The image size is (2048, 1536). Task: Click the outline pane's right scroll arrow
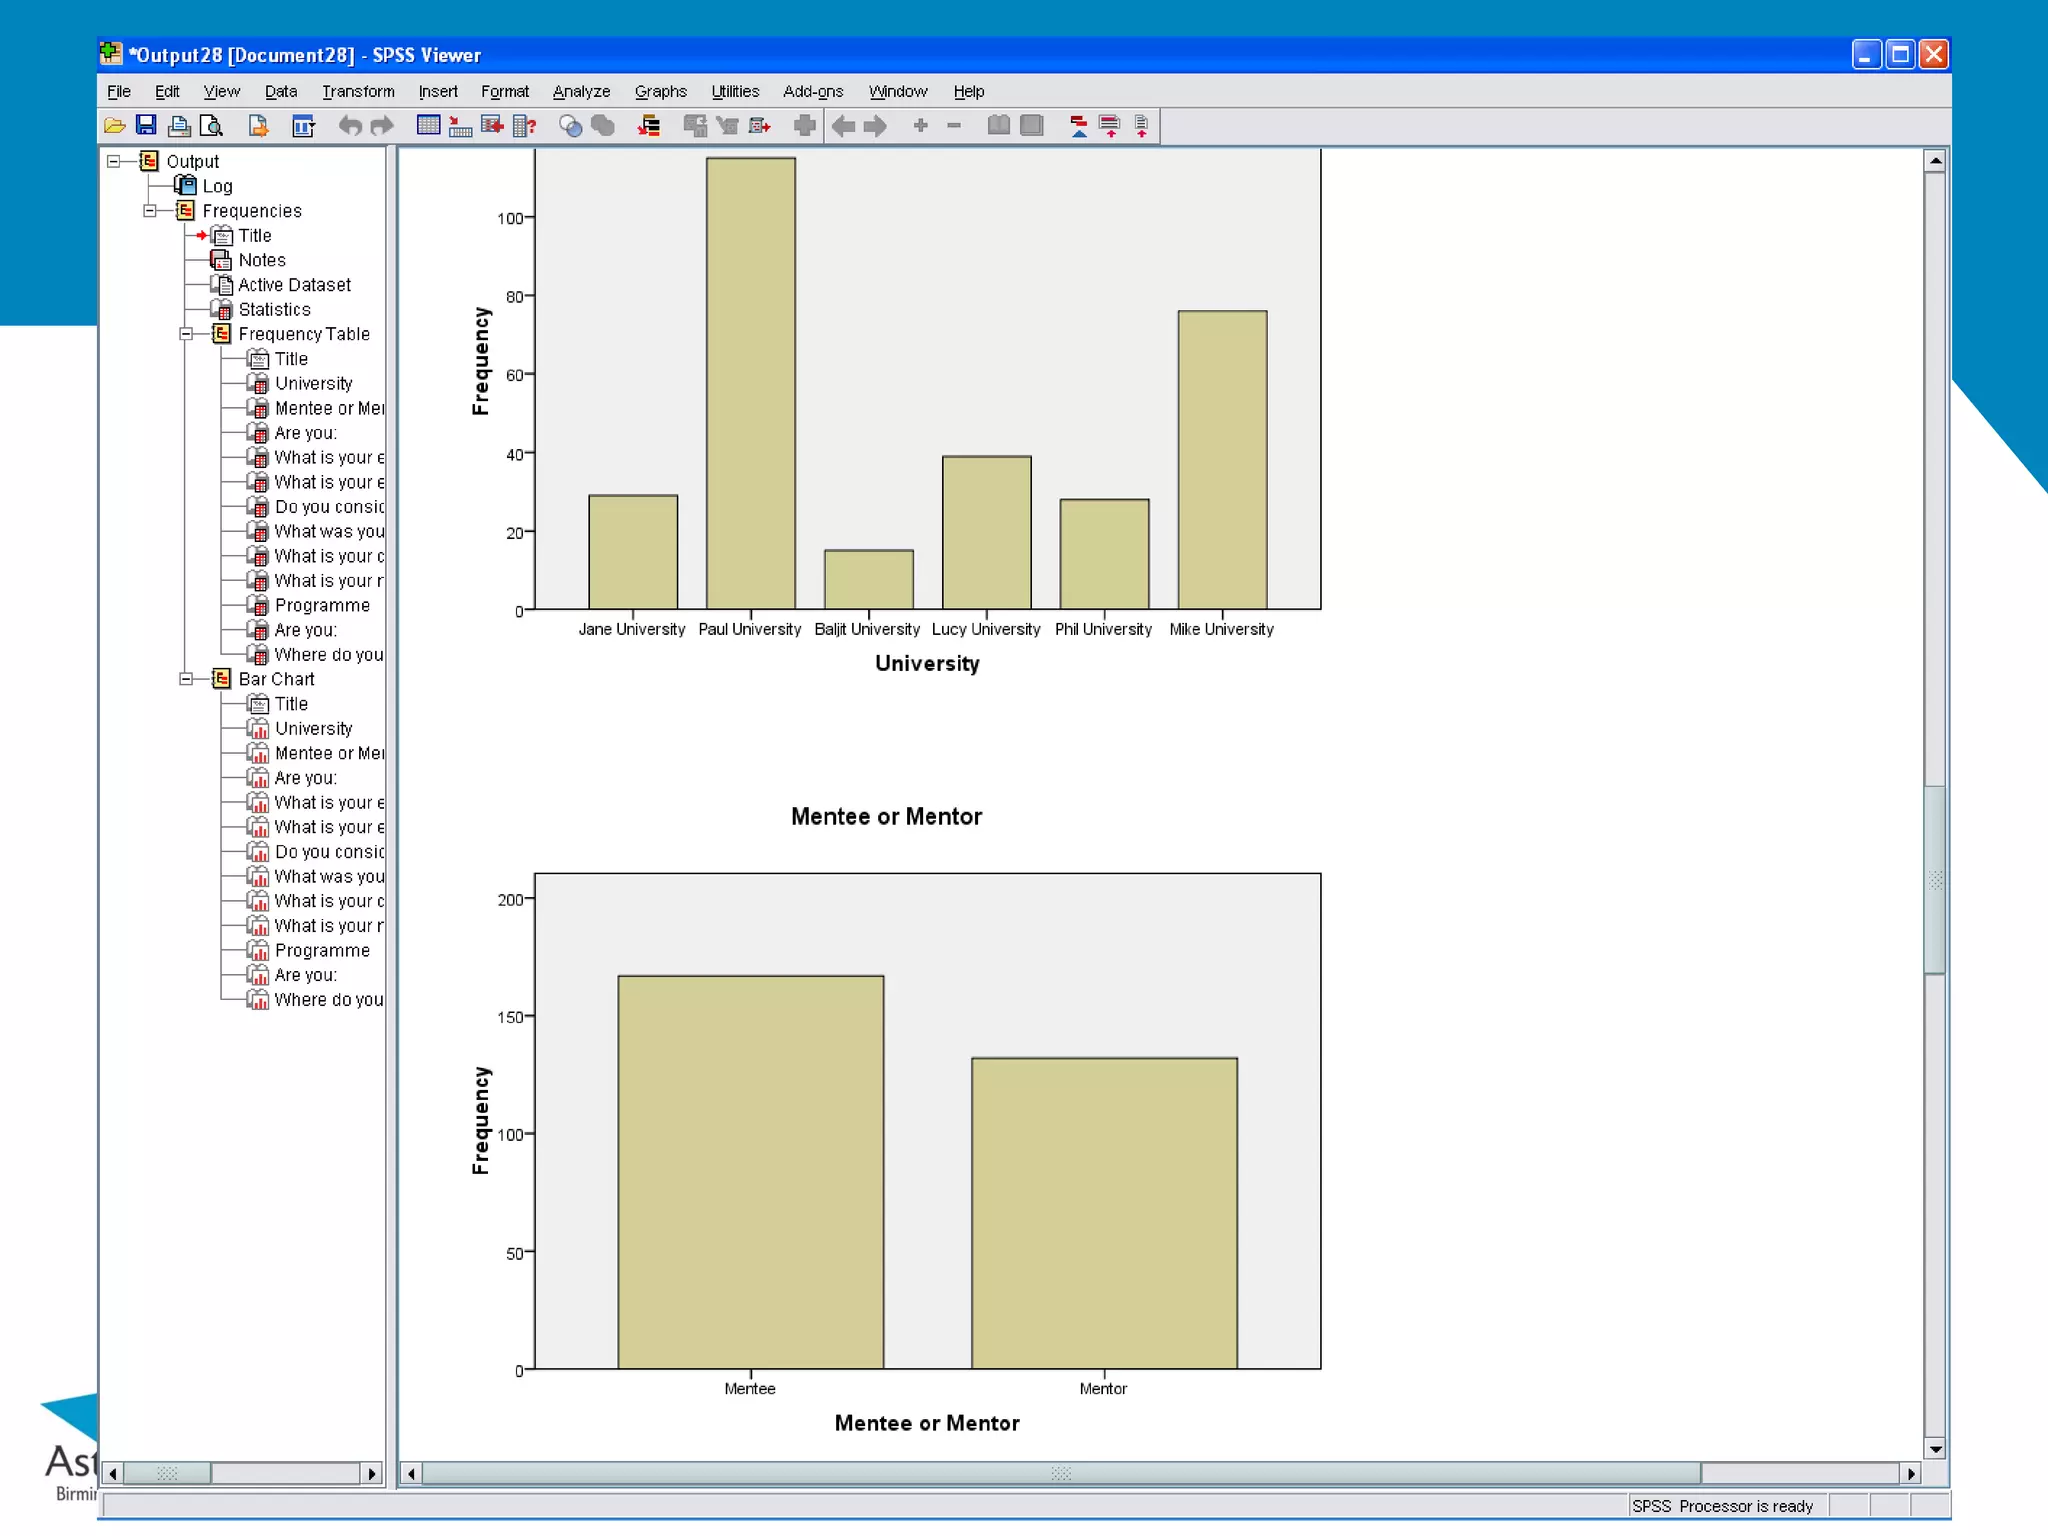372,1473
